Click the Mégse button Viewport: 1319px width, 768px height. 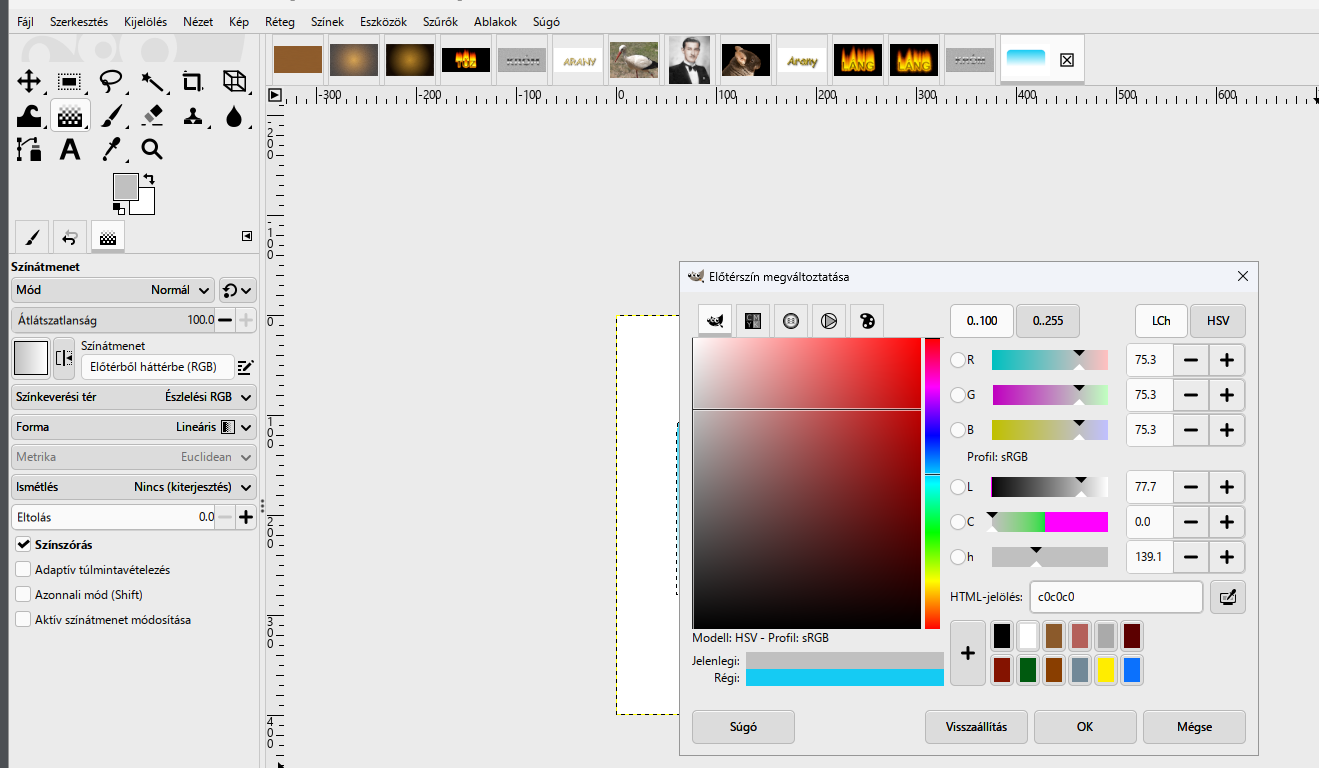click(1194, 727)
